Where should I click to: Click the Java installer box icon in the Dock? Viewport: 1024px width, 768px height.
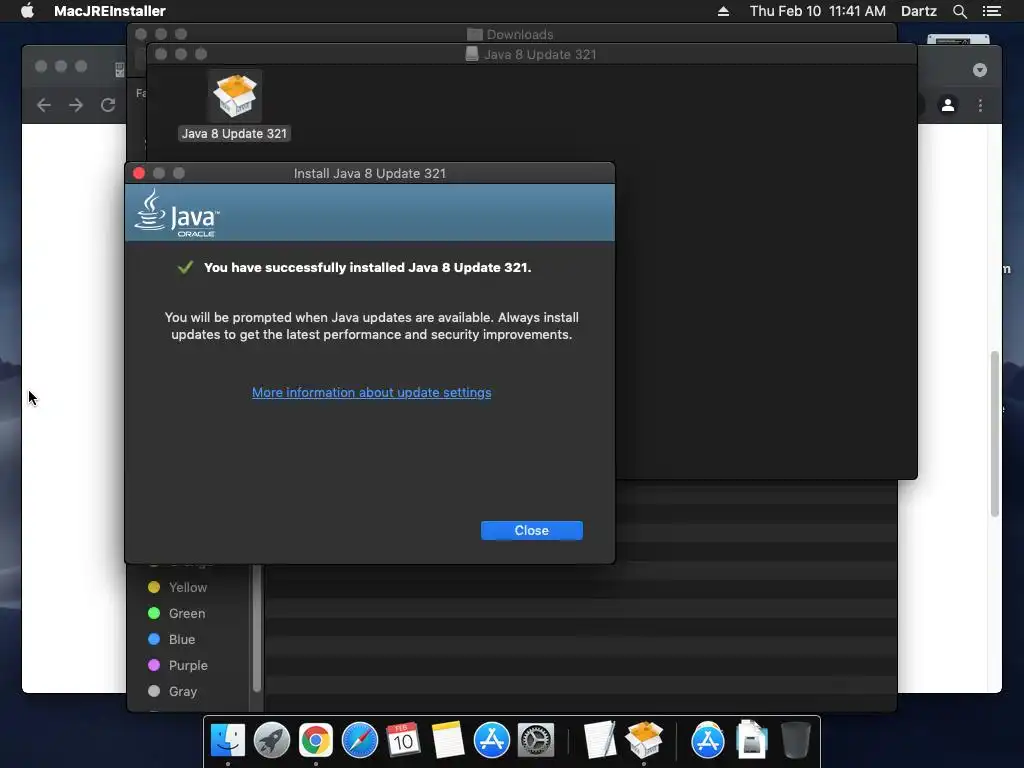(644, 740)
